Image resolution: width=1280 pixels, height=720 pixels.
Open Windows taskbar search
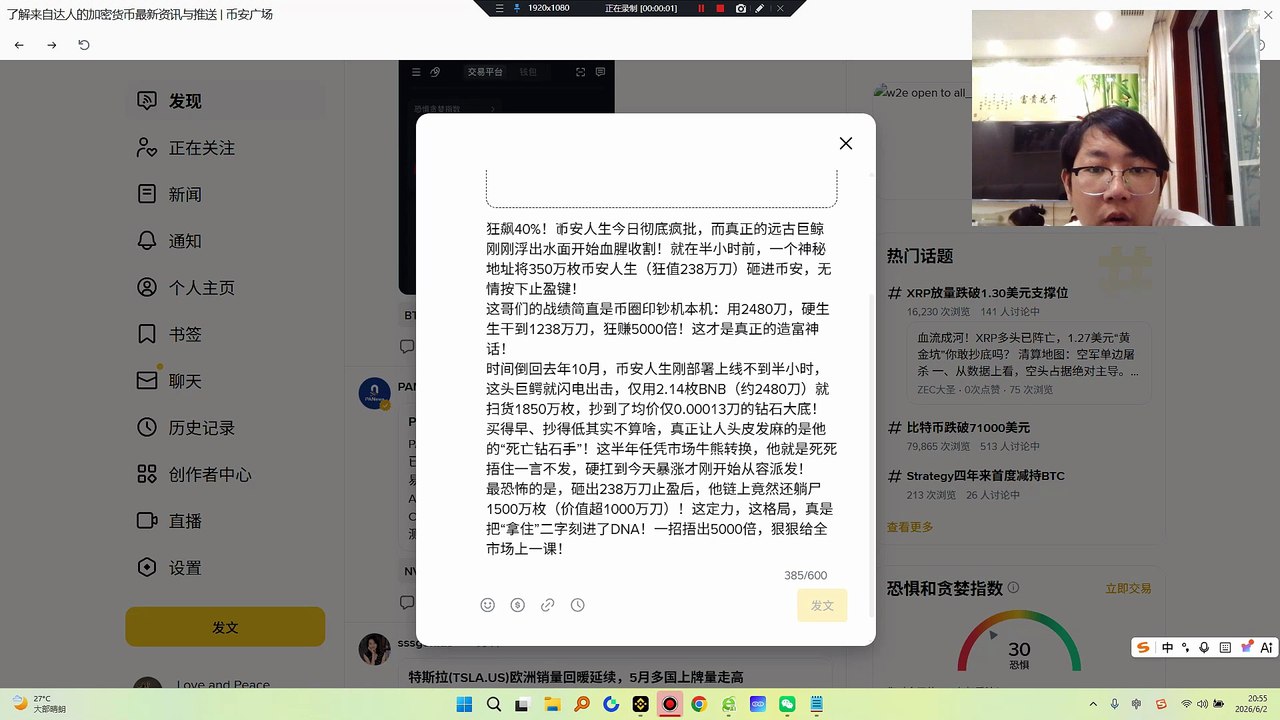pos(493,704)
